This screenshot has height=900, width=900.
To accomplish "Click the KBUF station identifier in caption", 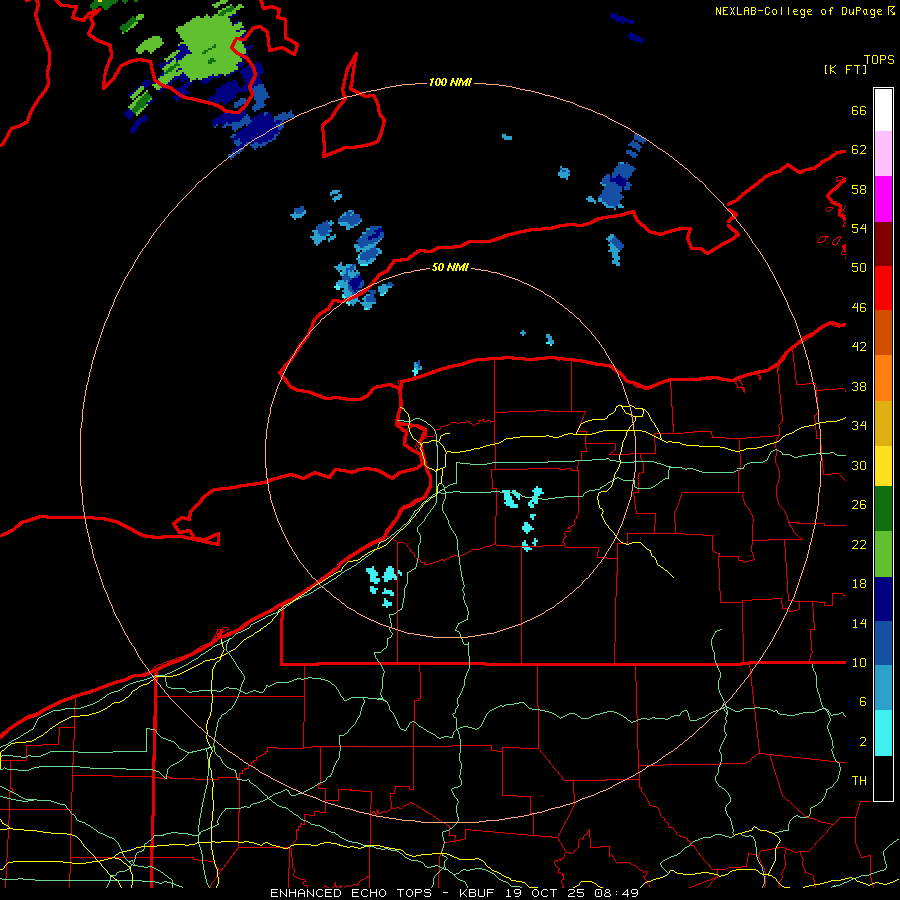I will 478,893.
